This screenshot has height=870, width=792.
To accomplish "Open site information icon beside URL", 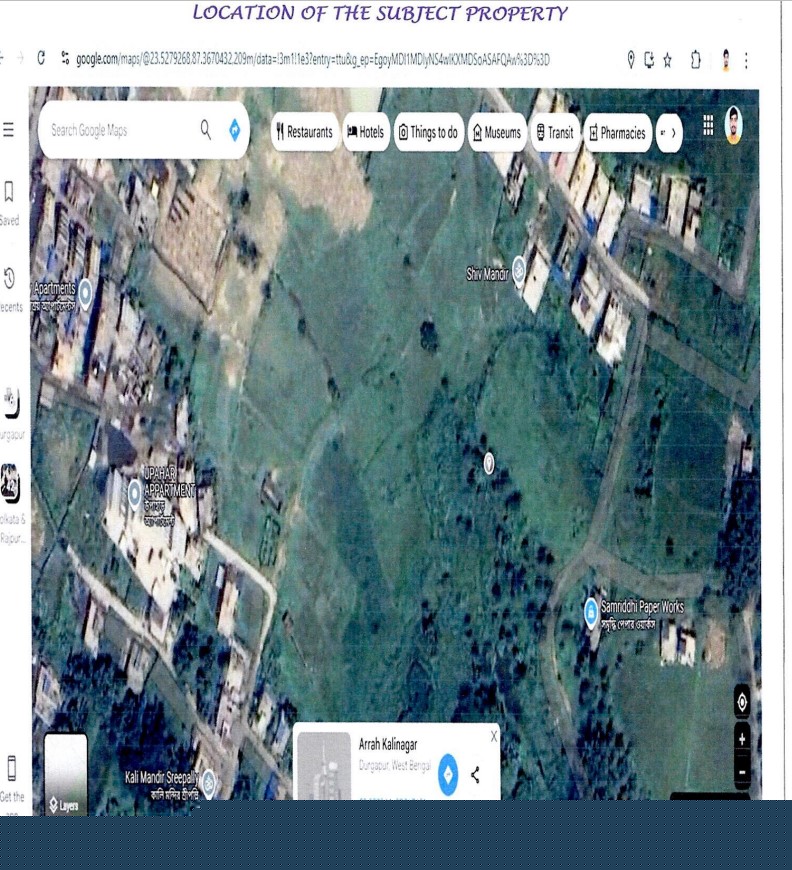I will click(x=65, y=58).
